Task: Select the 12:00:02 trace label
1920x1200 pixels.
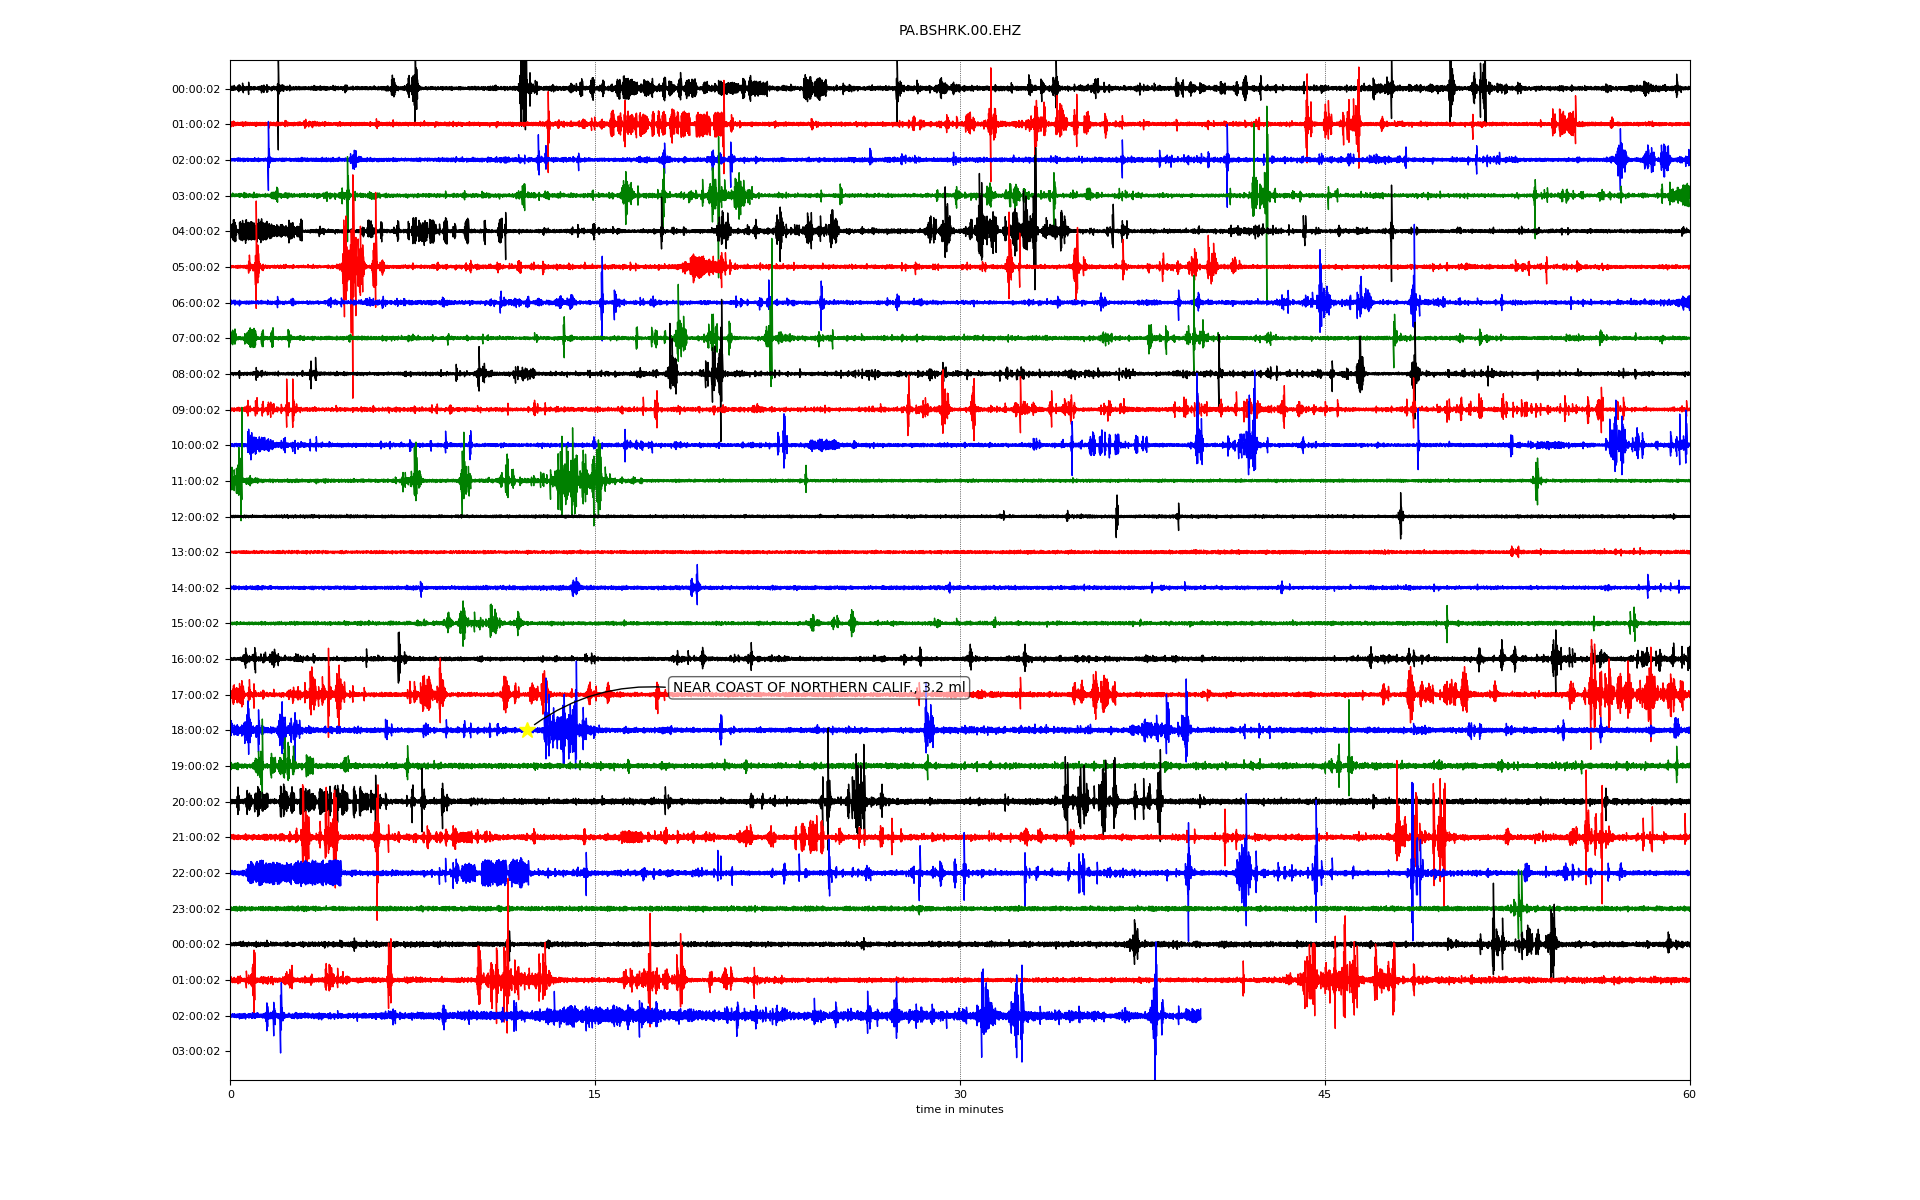Action: pos(195,518)
